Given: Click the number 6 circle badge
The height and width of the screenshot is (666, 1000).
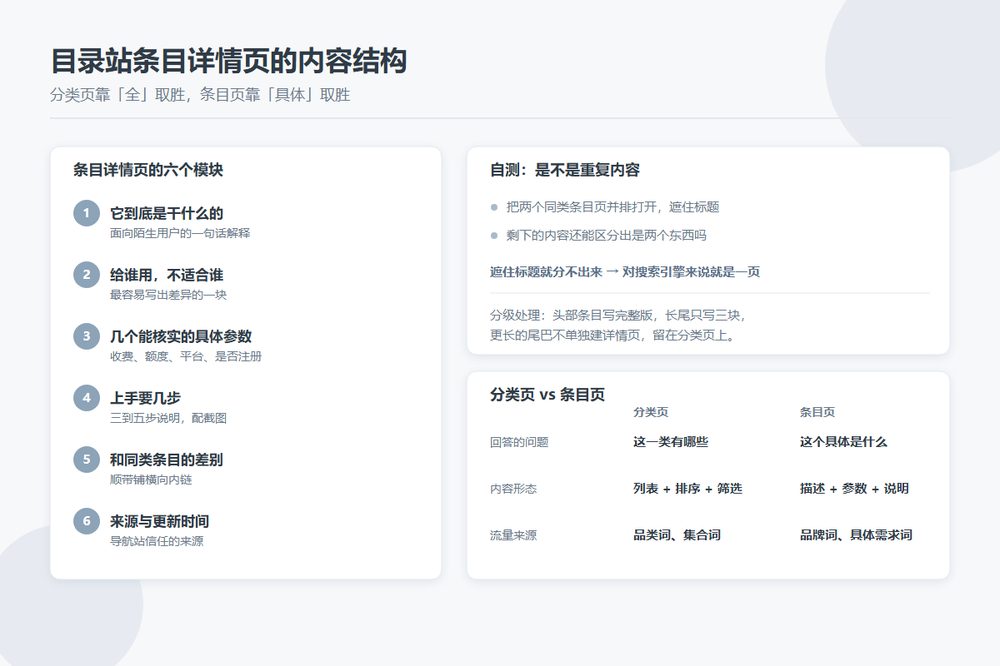Looking at the screenshot, I should point(86,521).
